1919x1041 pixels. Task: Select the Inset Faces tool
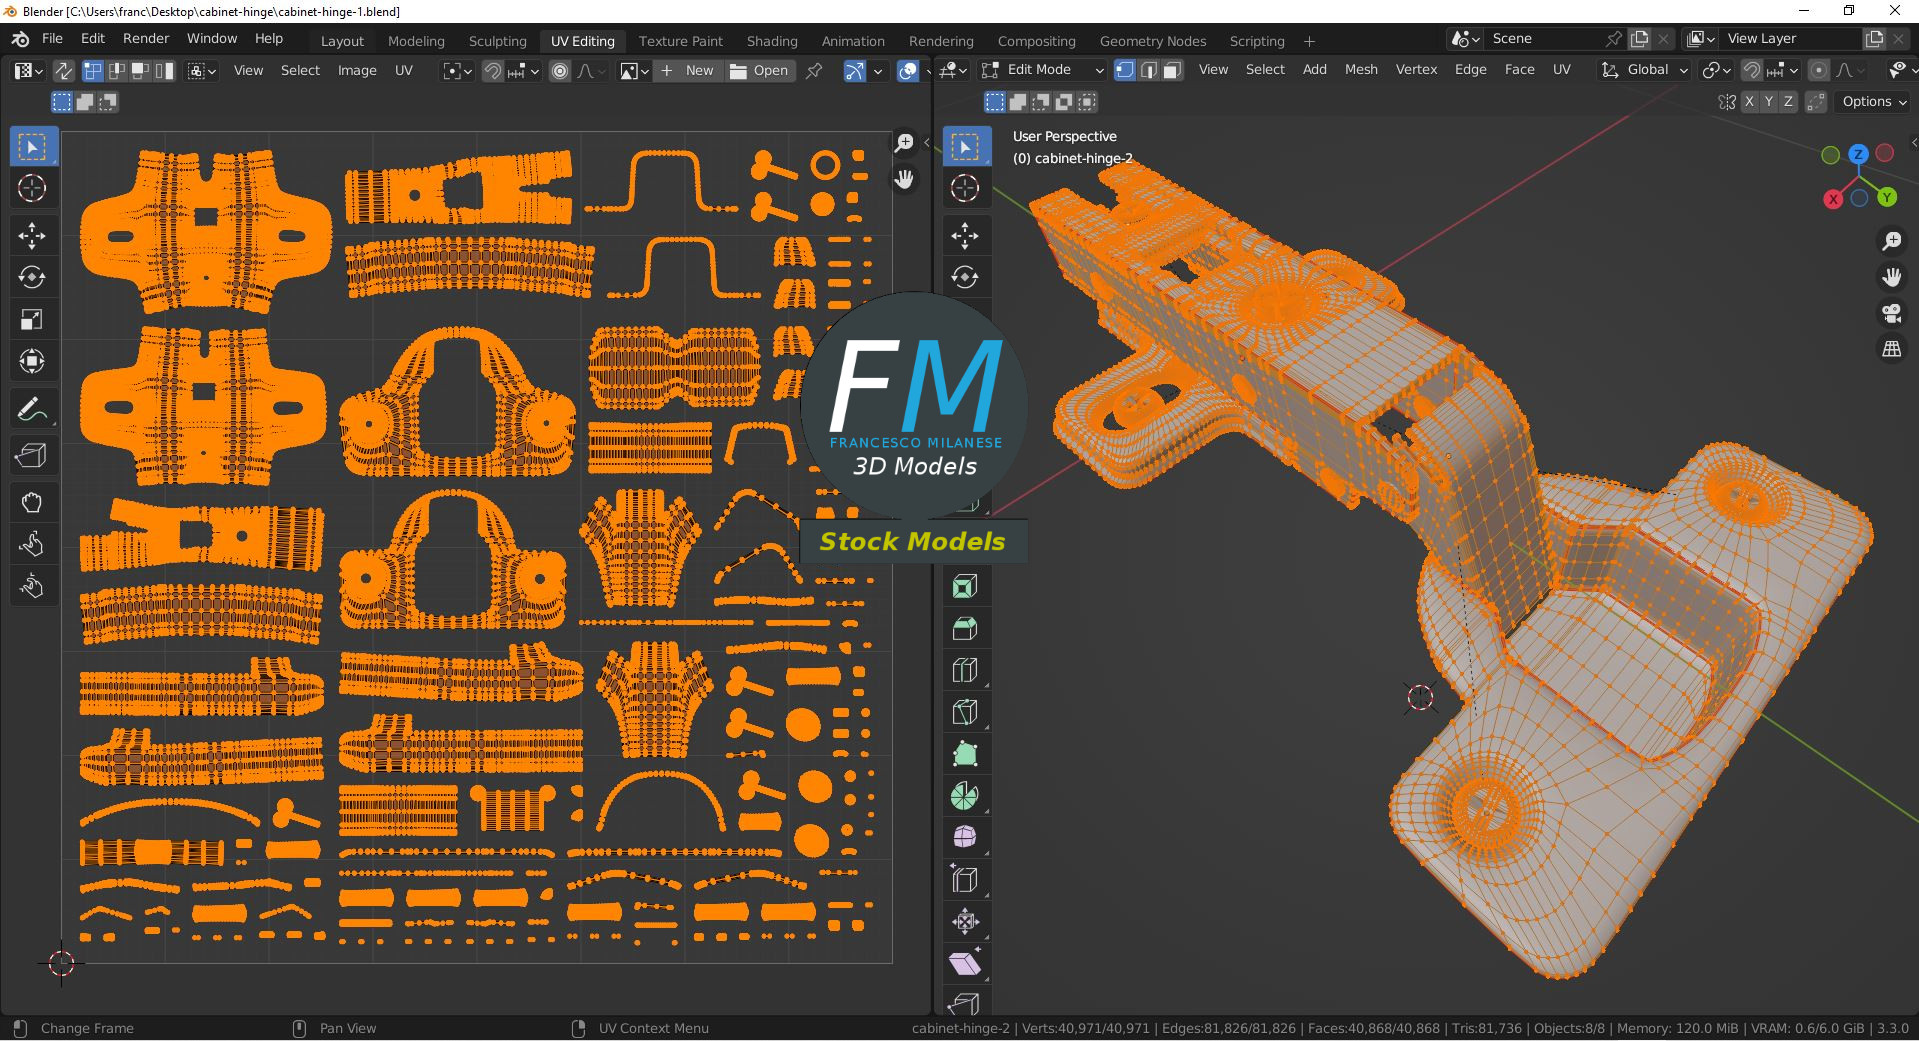tap(965, 586)
